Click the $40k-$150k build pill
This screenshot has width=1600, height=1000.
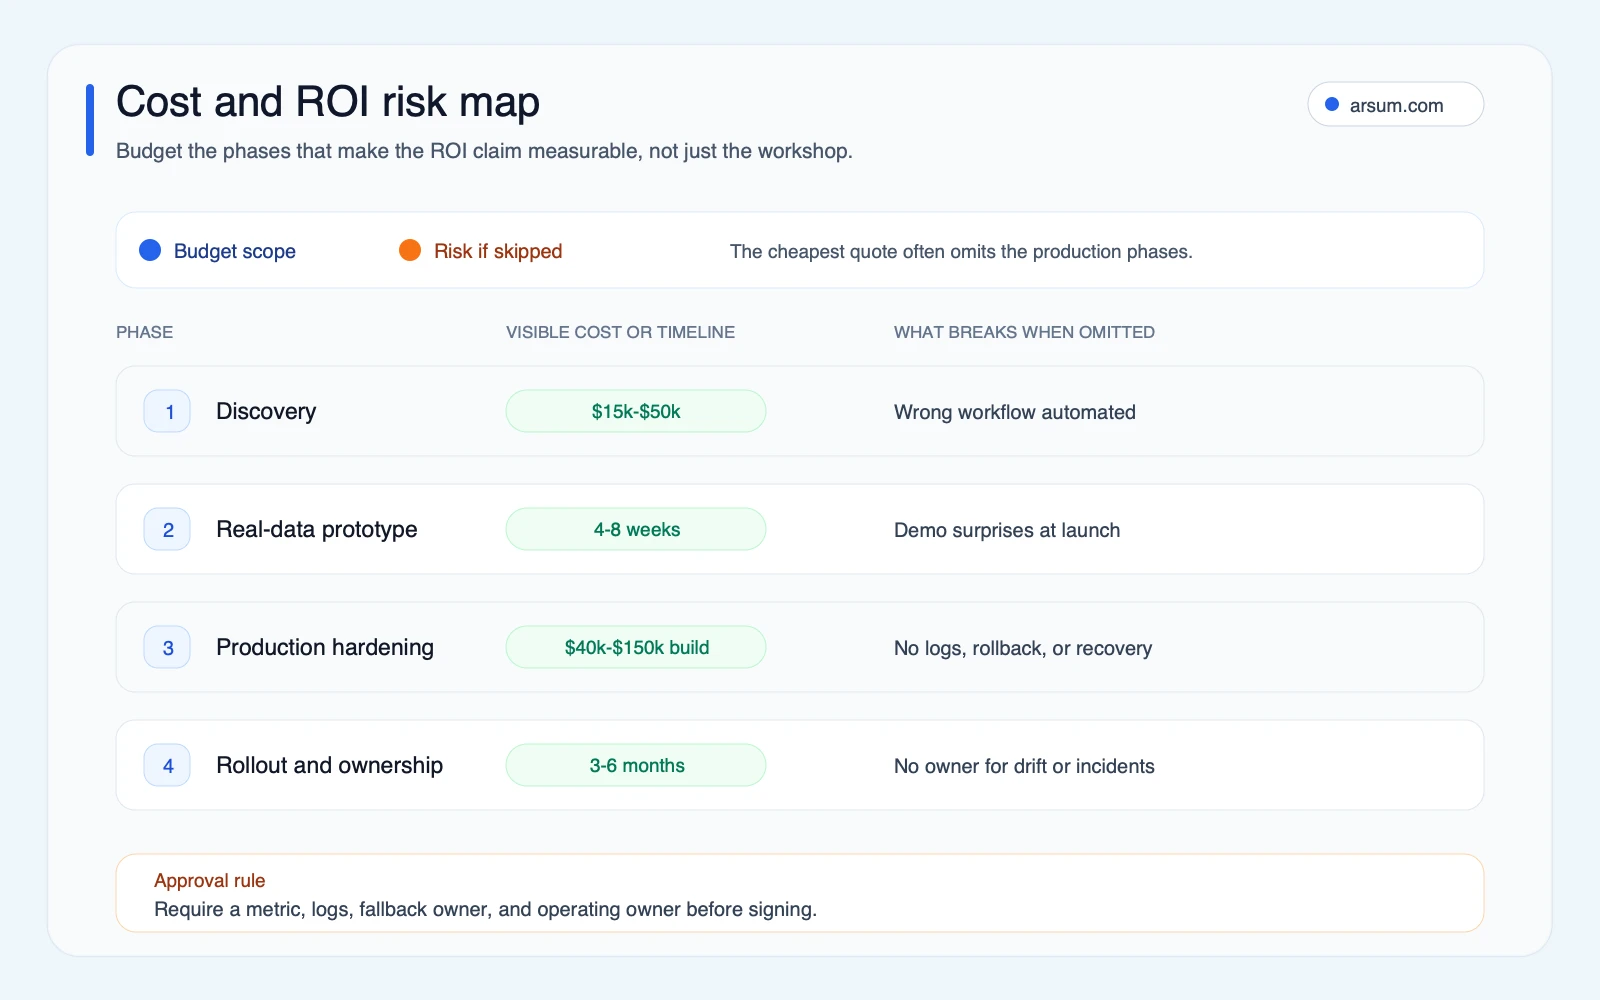click(636, 647)
